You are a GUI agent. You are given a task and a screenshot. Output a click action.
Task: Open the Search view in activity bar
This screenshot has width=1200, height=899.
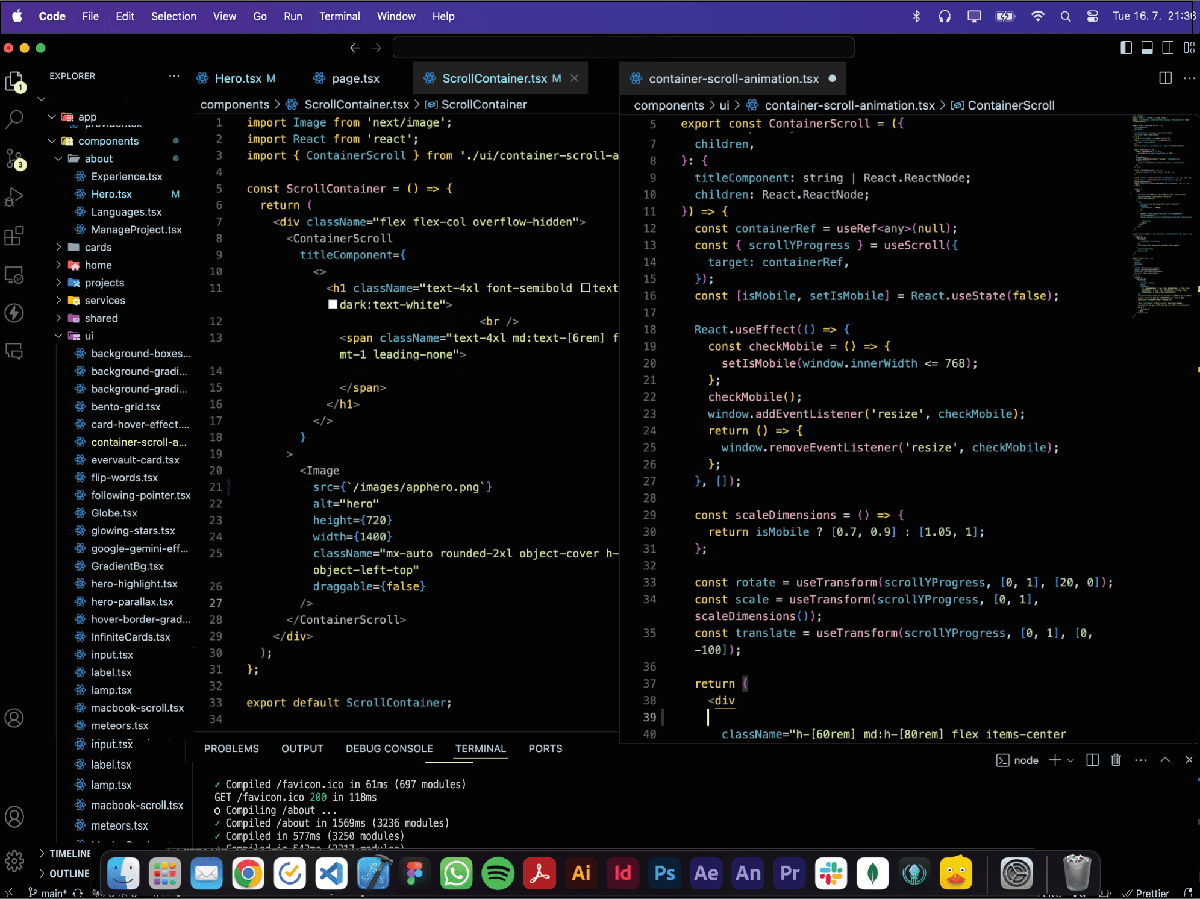15,120
